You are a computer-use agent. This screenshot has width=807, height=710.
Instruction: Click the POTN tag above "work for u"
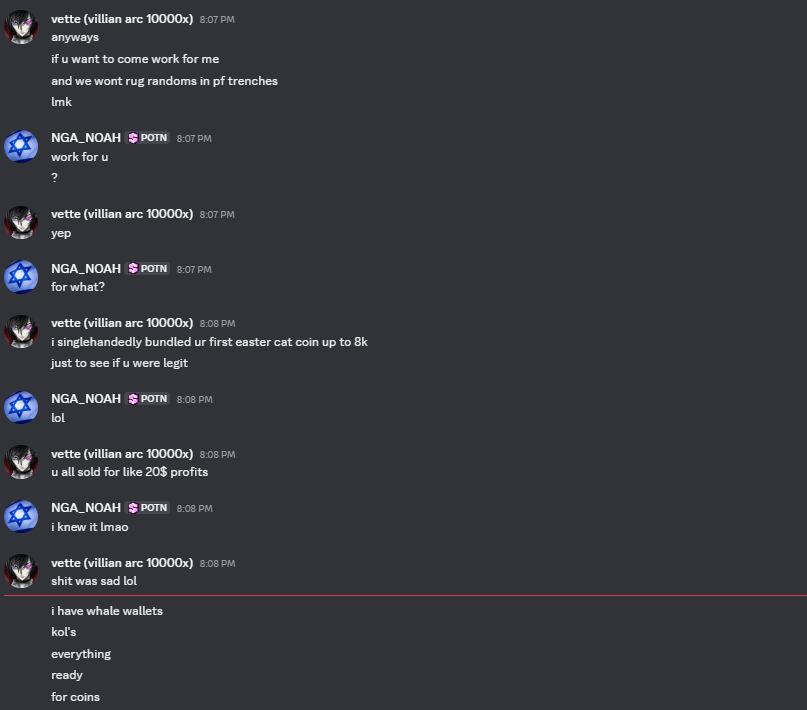point(148,138)
